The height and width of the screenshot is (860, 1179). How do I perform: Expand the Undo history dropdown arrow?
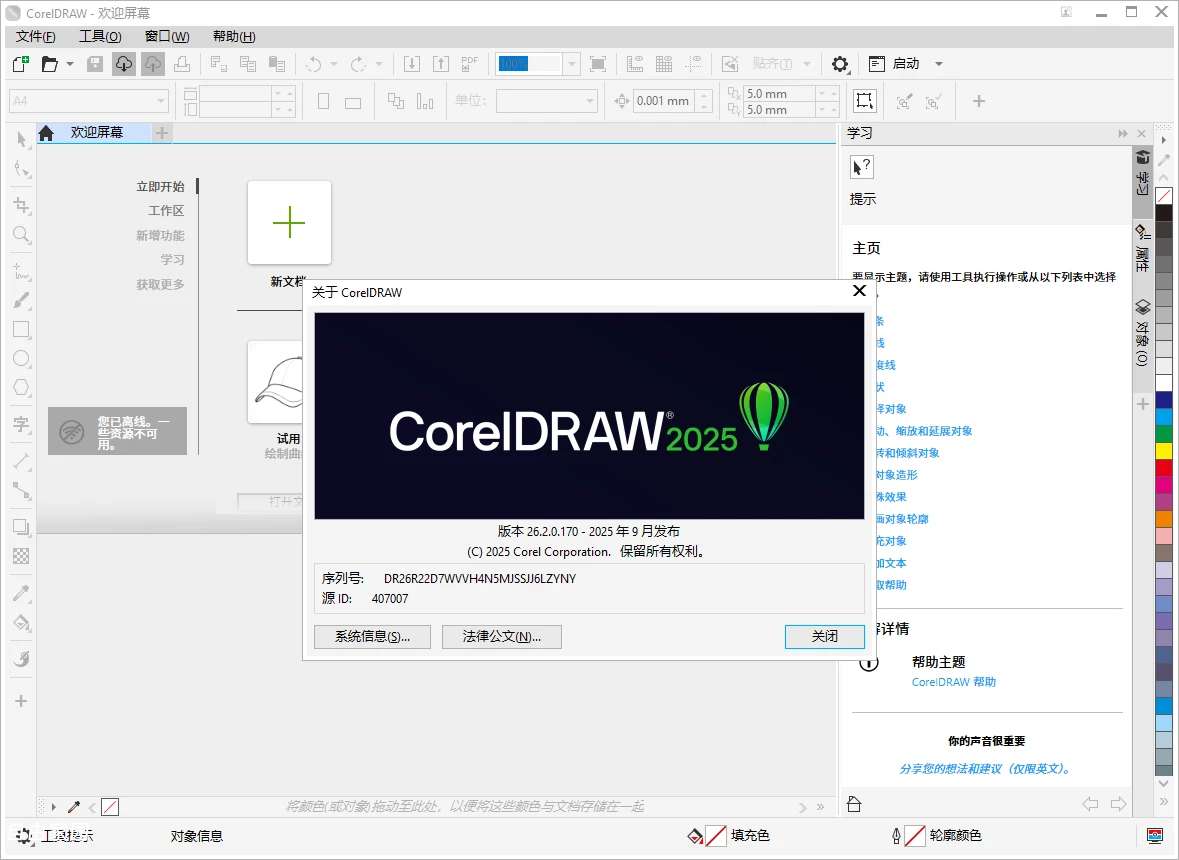click(x=334, y=64)
